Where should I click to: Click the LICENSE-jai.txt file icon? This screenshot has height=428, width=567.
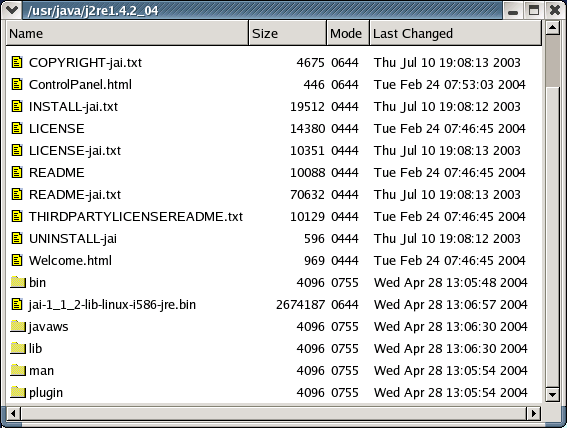pos(17,150)
